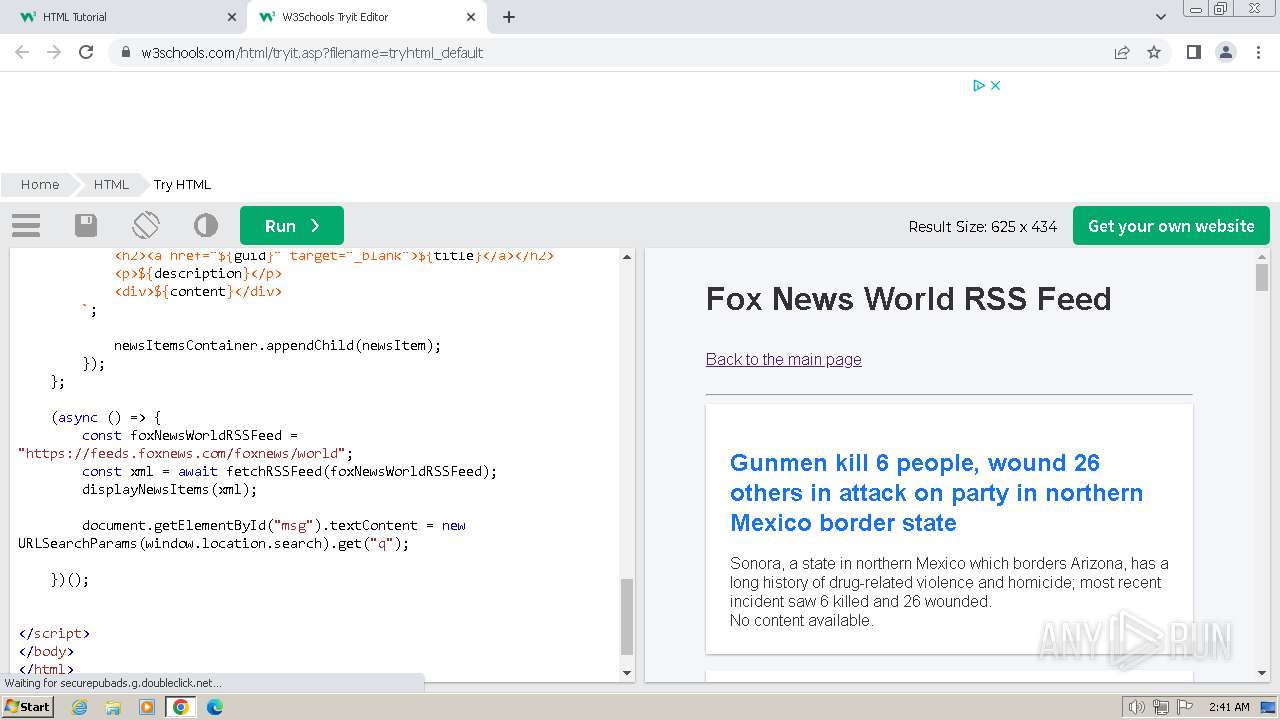Click the Sonora description paragraph
The width and height of the screenshot is (1280, 720).
(949, 582)
